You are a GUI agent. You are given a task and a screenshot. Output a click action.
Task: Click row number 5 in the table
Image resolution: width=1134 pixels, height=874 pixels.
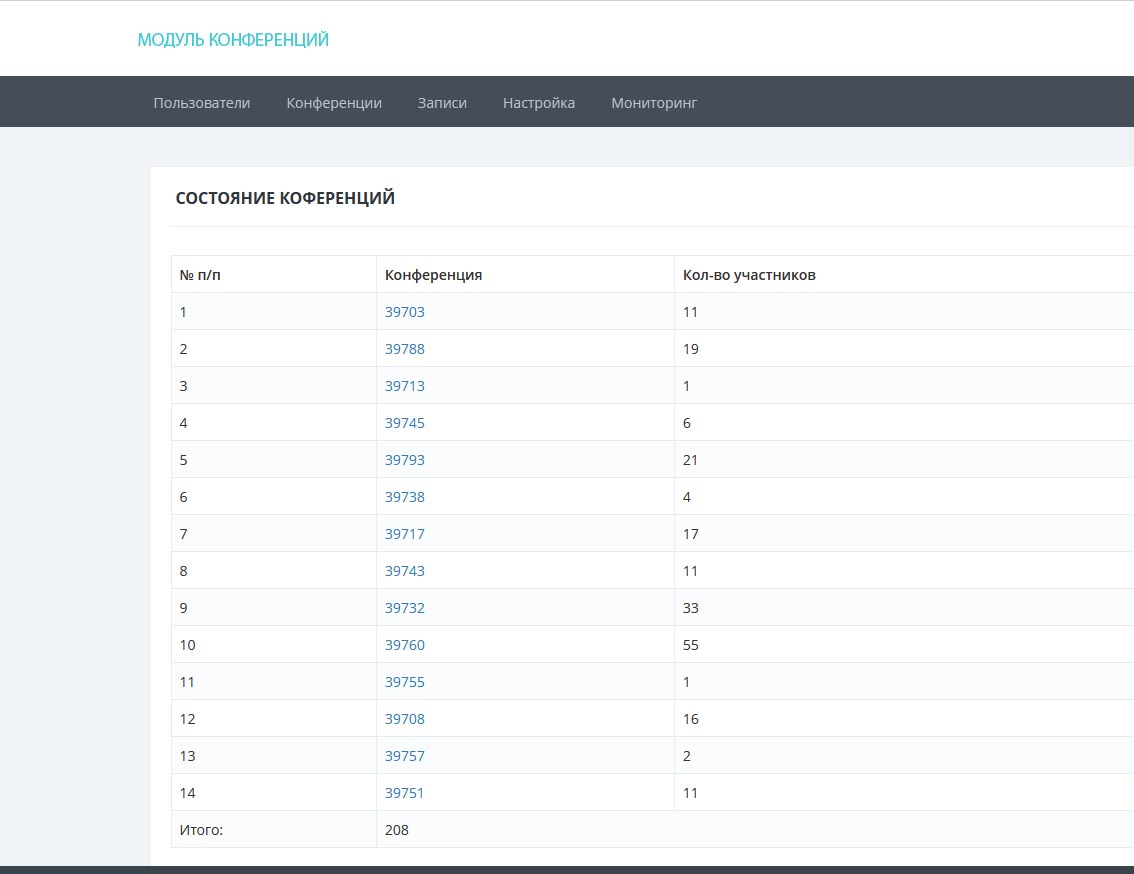point(183,459)
